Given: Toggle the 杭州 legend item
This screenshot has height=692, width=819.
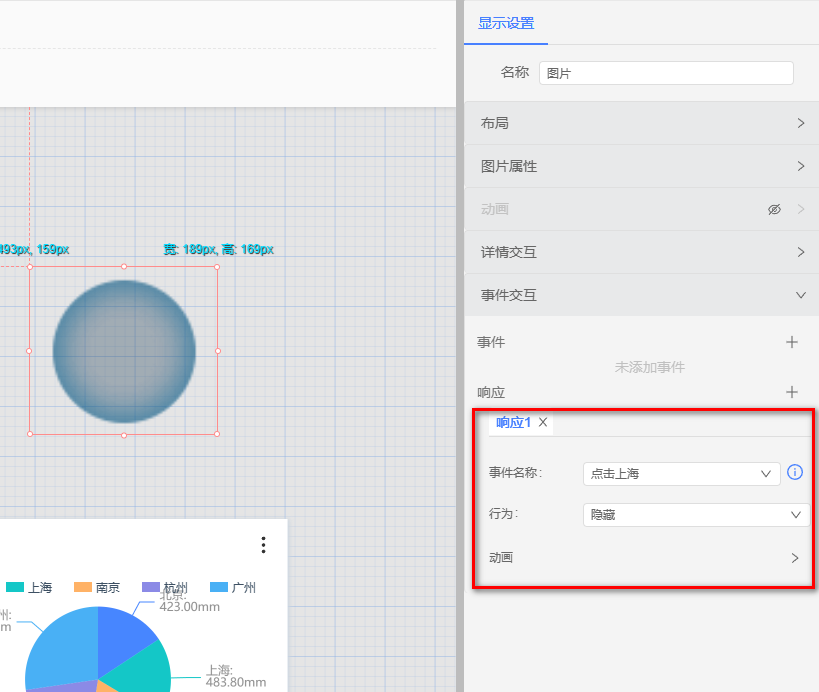Looking at the screenshot, I should pyautogui.click(x=164, y=588).
